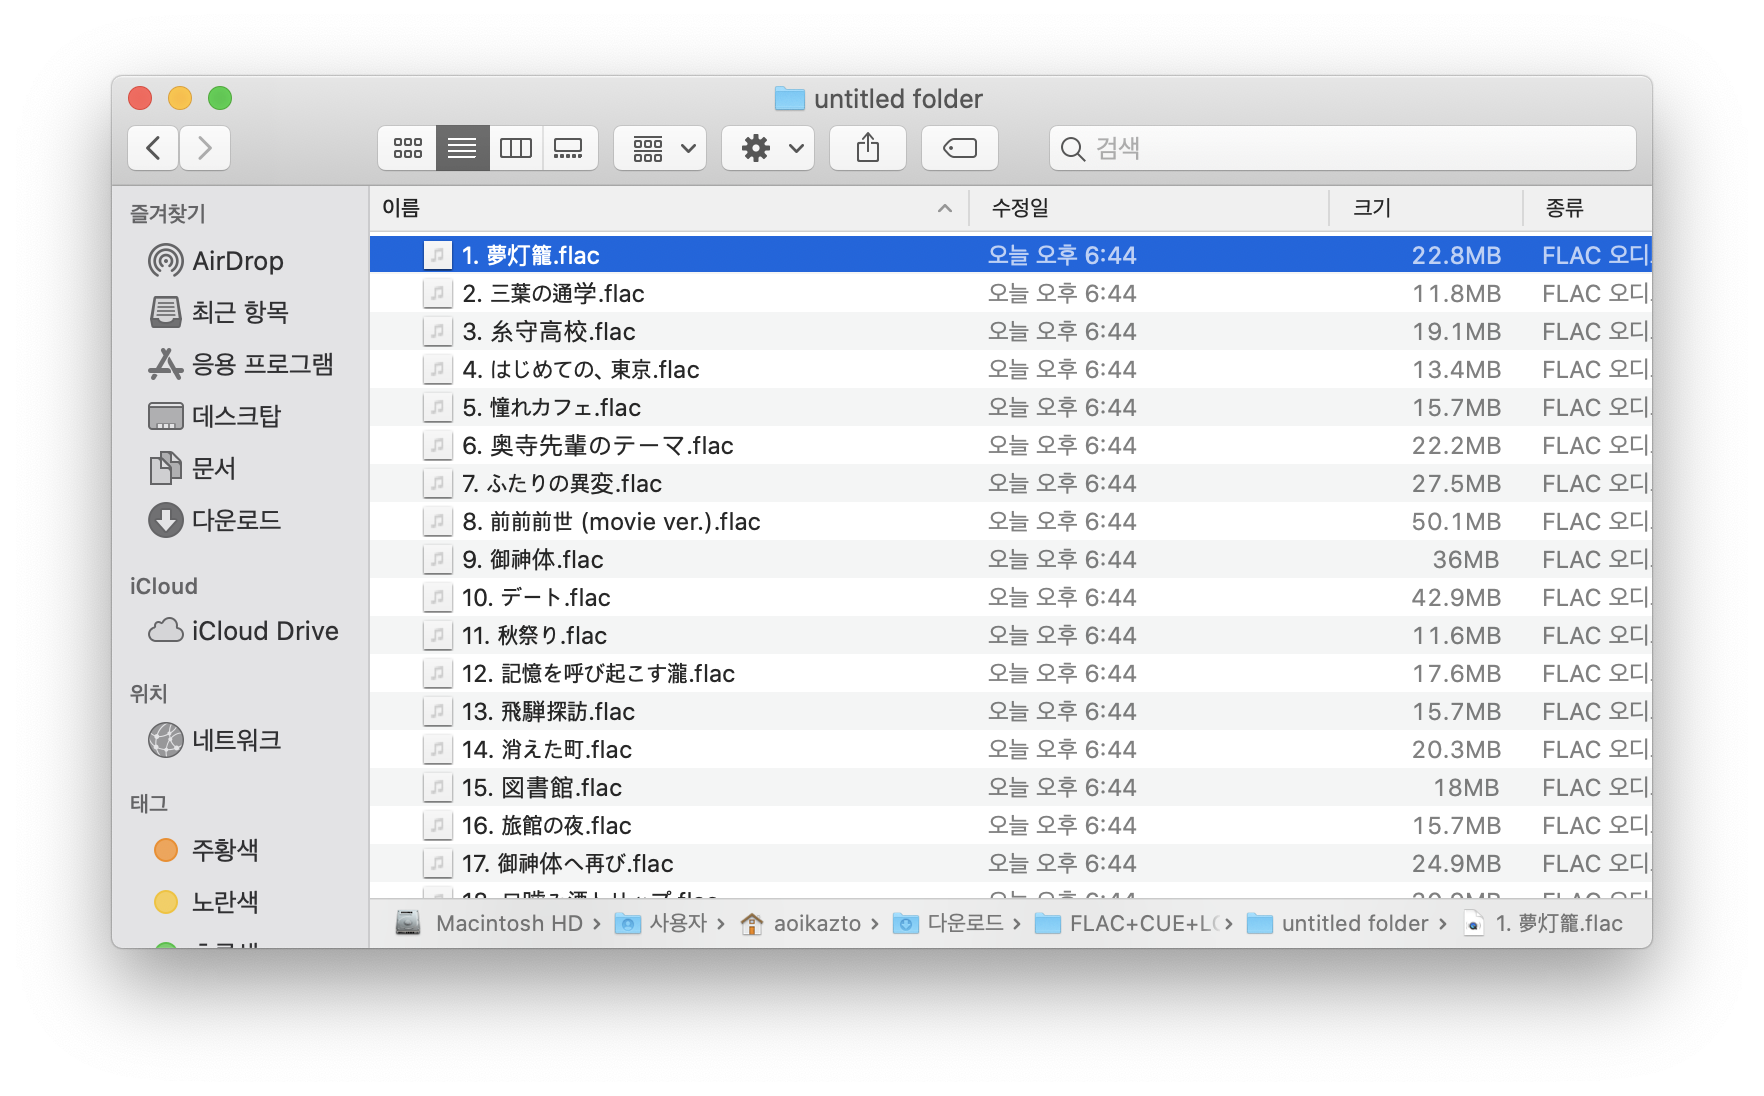Open the gear action menu

click(x=768, y=148)
